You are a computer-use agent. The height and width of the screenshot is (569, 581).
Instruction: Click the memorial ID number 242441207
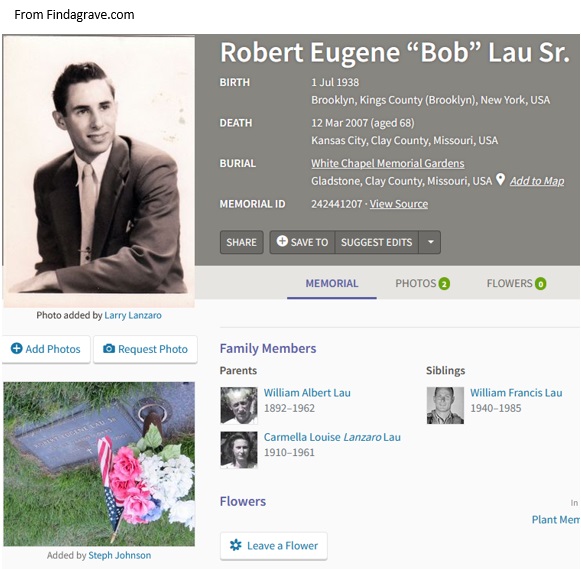(x=336, y=204)
